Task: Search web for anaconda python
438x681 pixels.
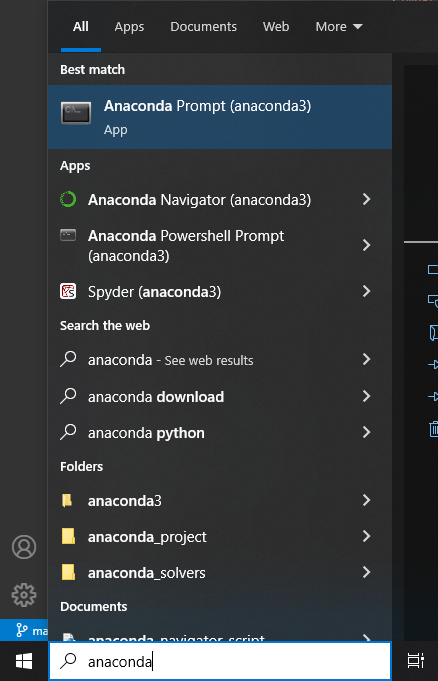Action: [219, 433]
